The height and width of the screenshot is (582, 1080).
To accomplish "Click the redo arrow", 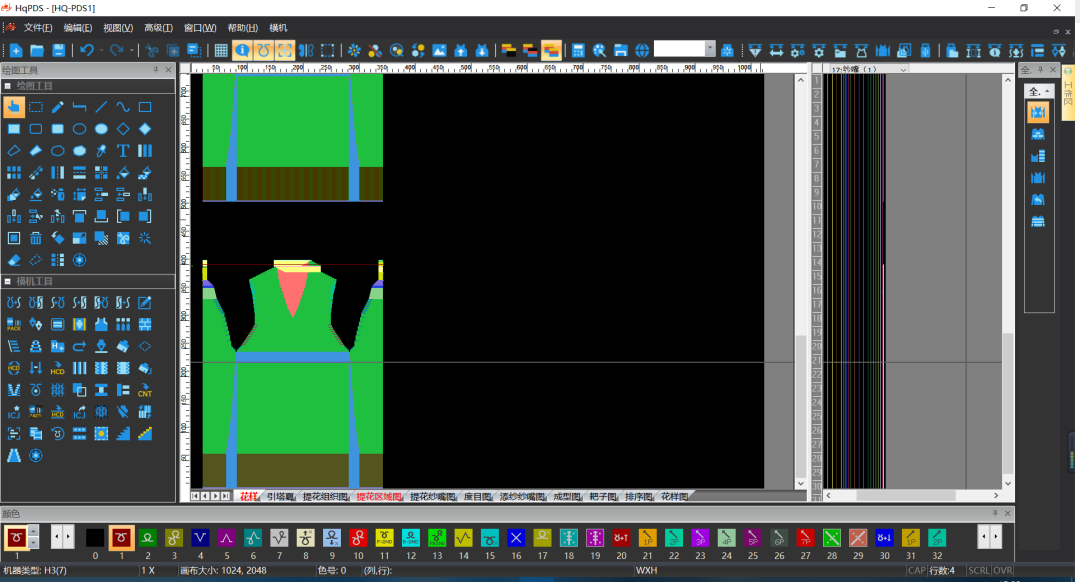I will [x=117, y=50].
